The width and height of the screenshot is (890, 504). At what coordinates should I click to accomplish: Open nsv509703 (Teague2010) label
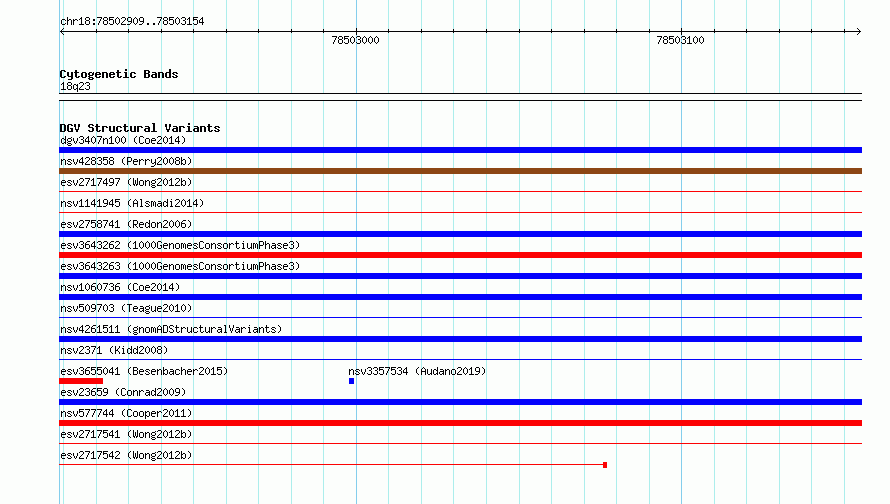coord(126,308)
